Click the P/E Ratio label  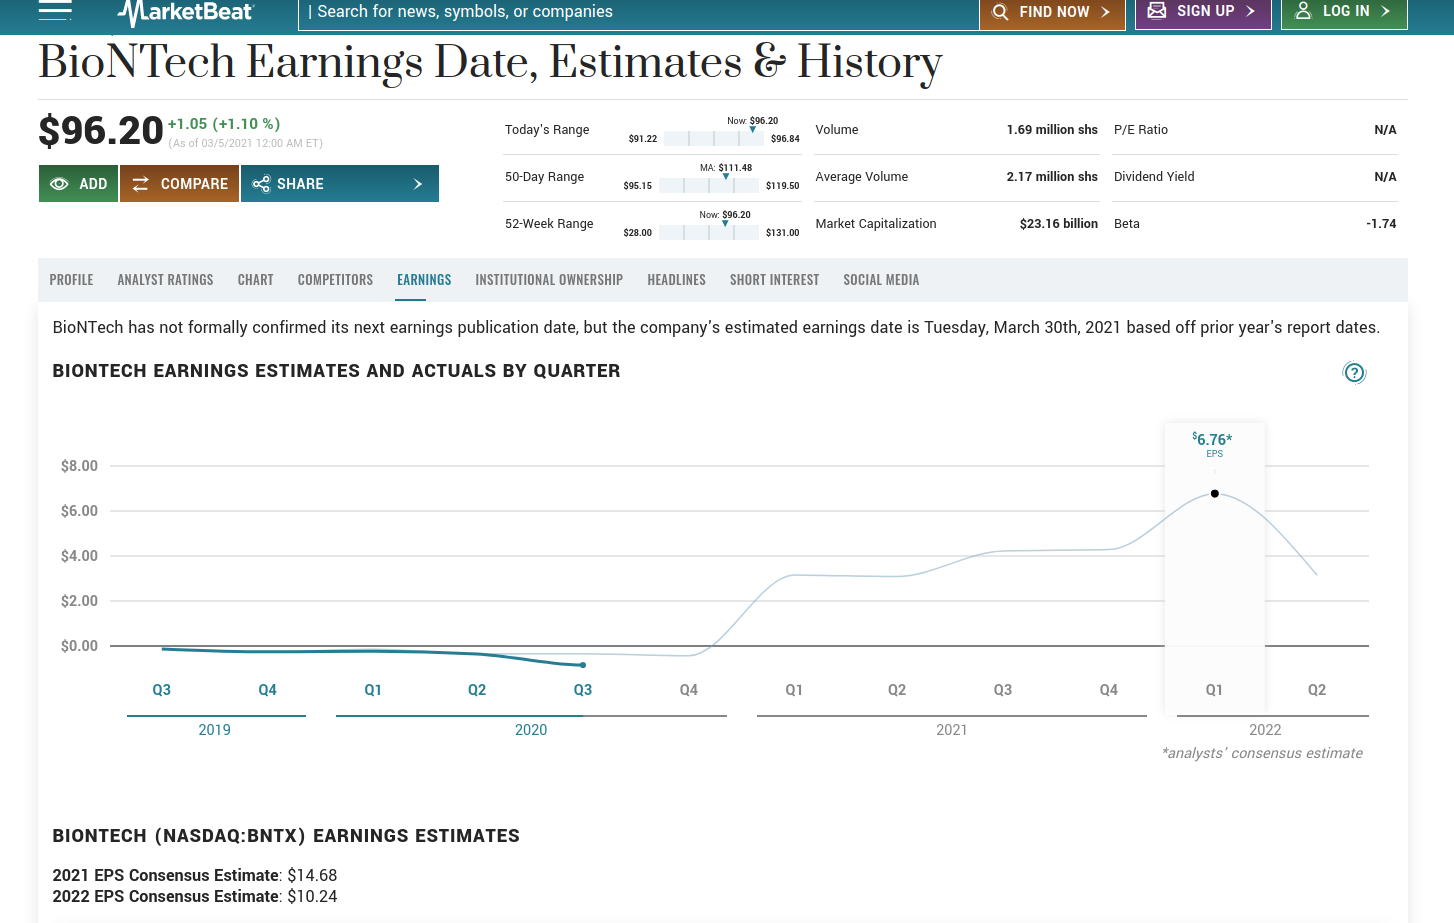pyautogui.click(x=1141, y=130)
